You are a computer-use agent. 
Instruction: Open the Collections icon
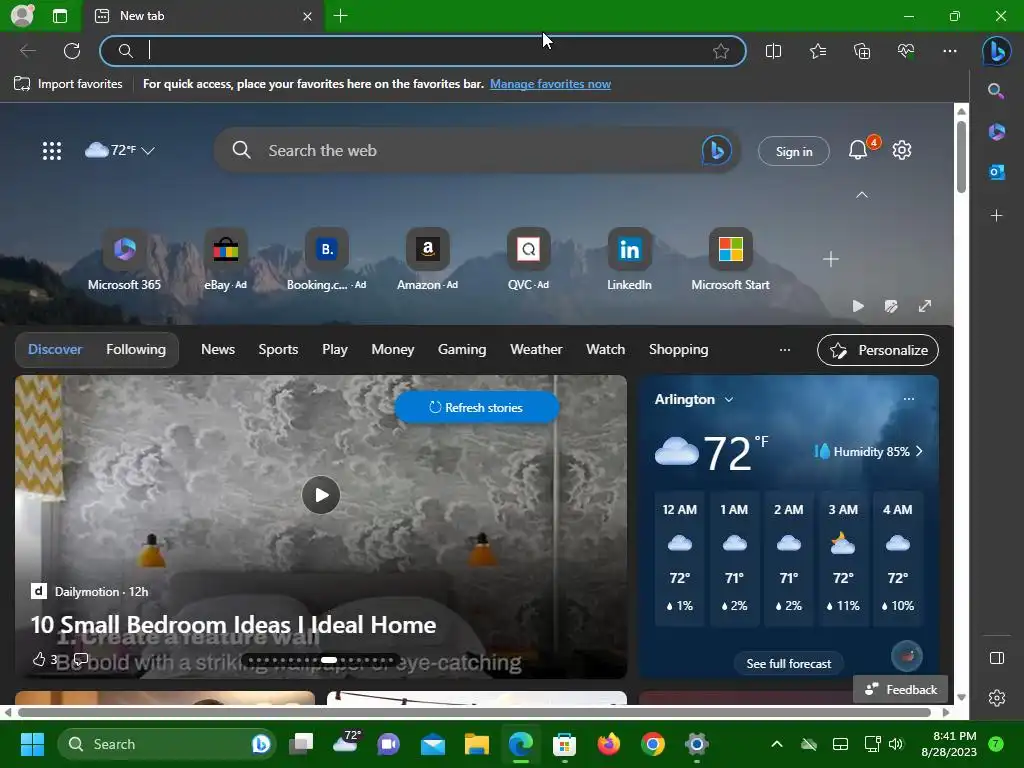(862, 51)
